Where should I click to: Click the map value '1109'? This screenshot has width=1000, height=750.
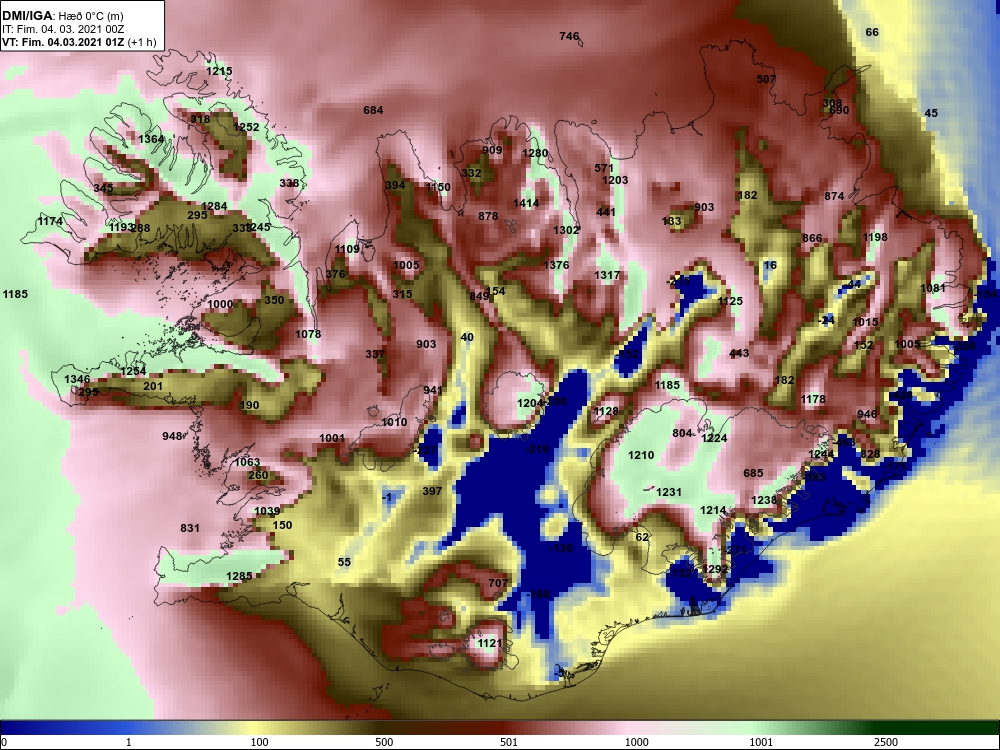click(348, 249)
